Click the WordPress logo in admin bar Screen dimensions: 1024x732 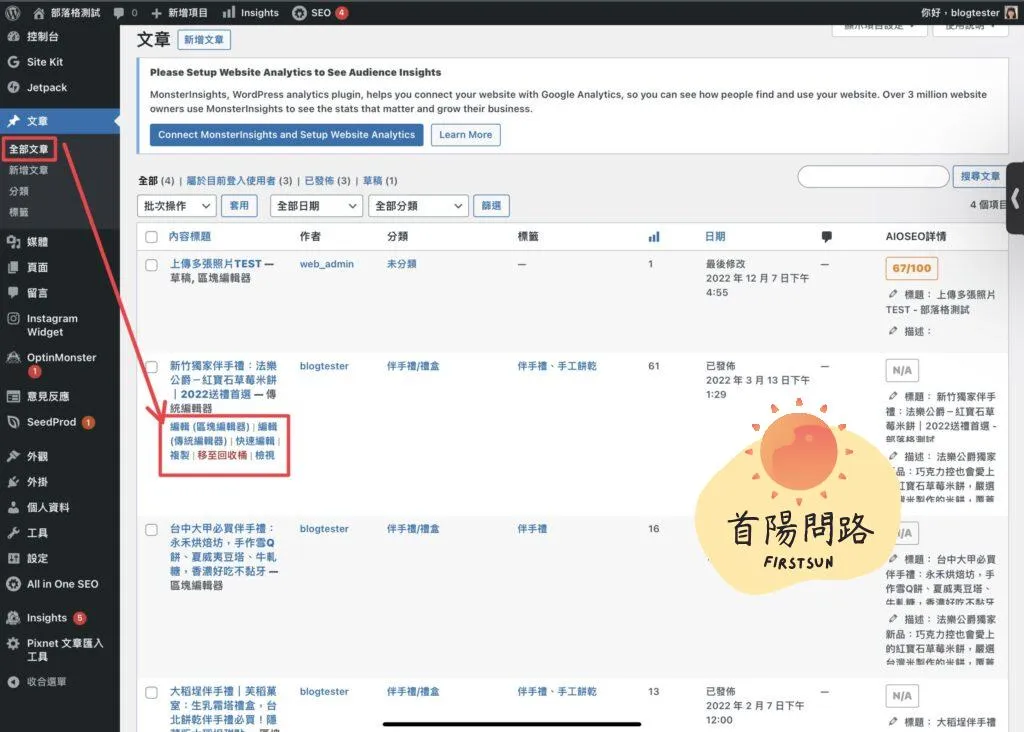(x=13, y=13)
